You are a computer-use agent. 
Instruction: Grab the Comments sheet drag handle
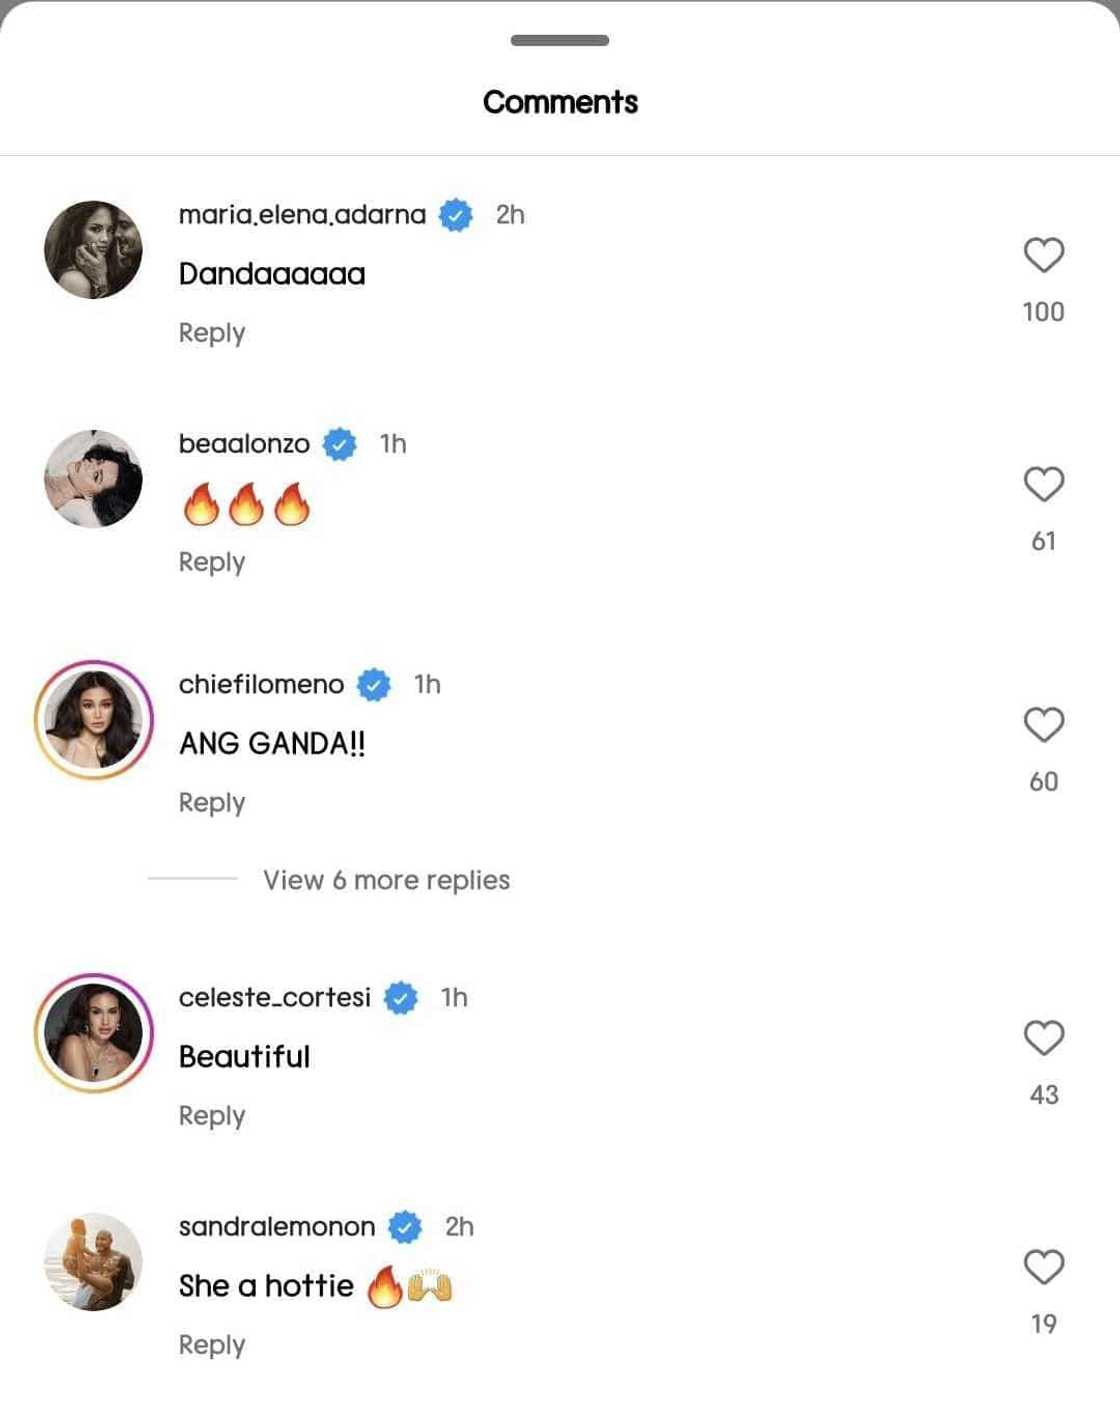point(560,40)
